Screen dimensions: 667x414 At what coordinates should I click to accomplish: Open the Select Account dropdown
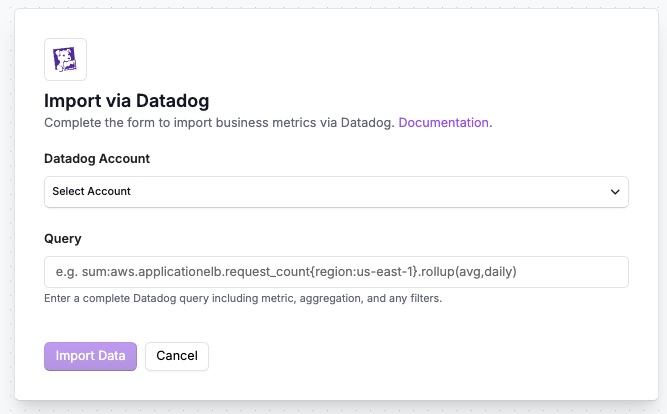coord(336,191)
